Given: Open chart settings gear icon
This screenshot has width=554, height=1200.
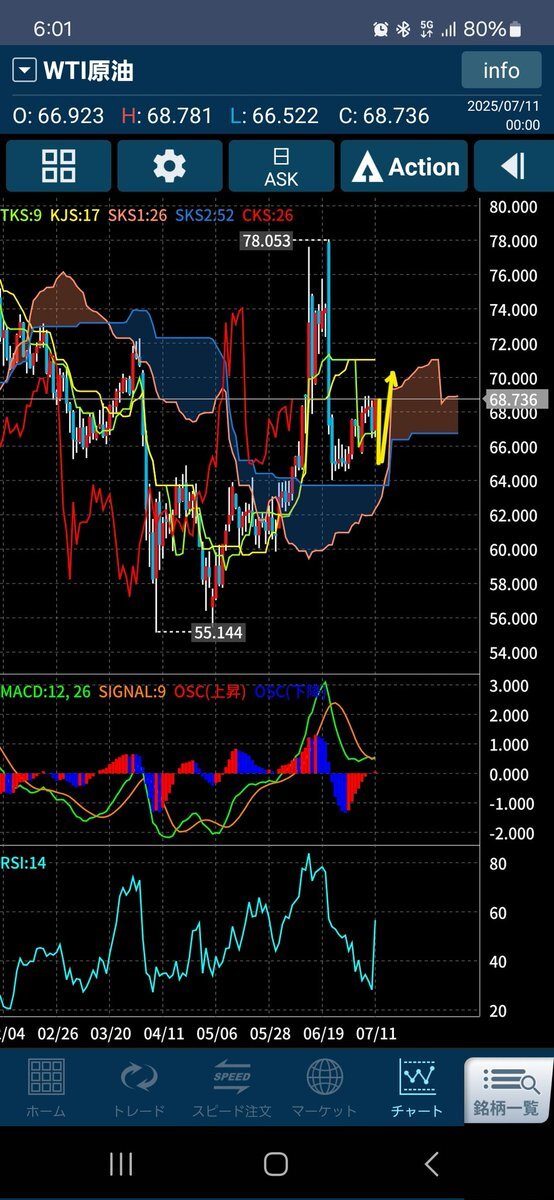Looking at the screenshot, I should tap(169, 166).
